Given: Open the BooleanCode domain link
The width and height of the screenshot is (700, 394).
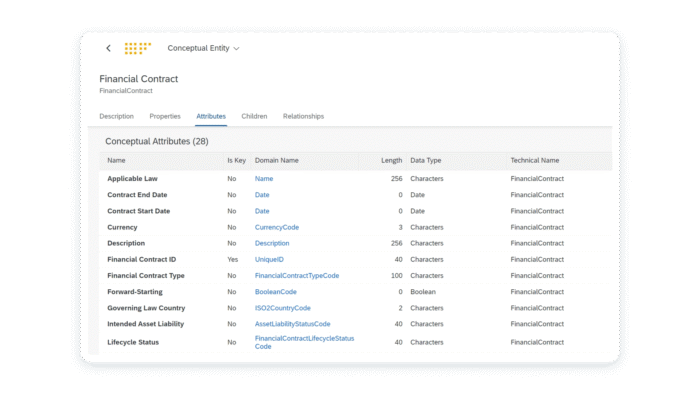Looking at the screenshot, I should pos(275,292).
